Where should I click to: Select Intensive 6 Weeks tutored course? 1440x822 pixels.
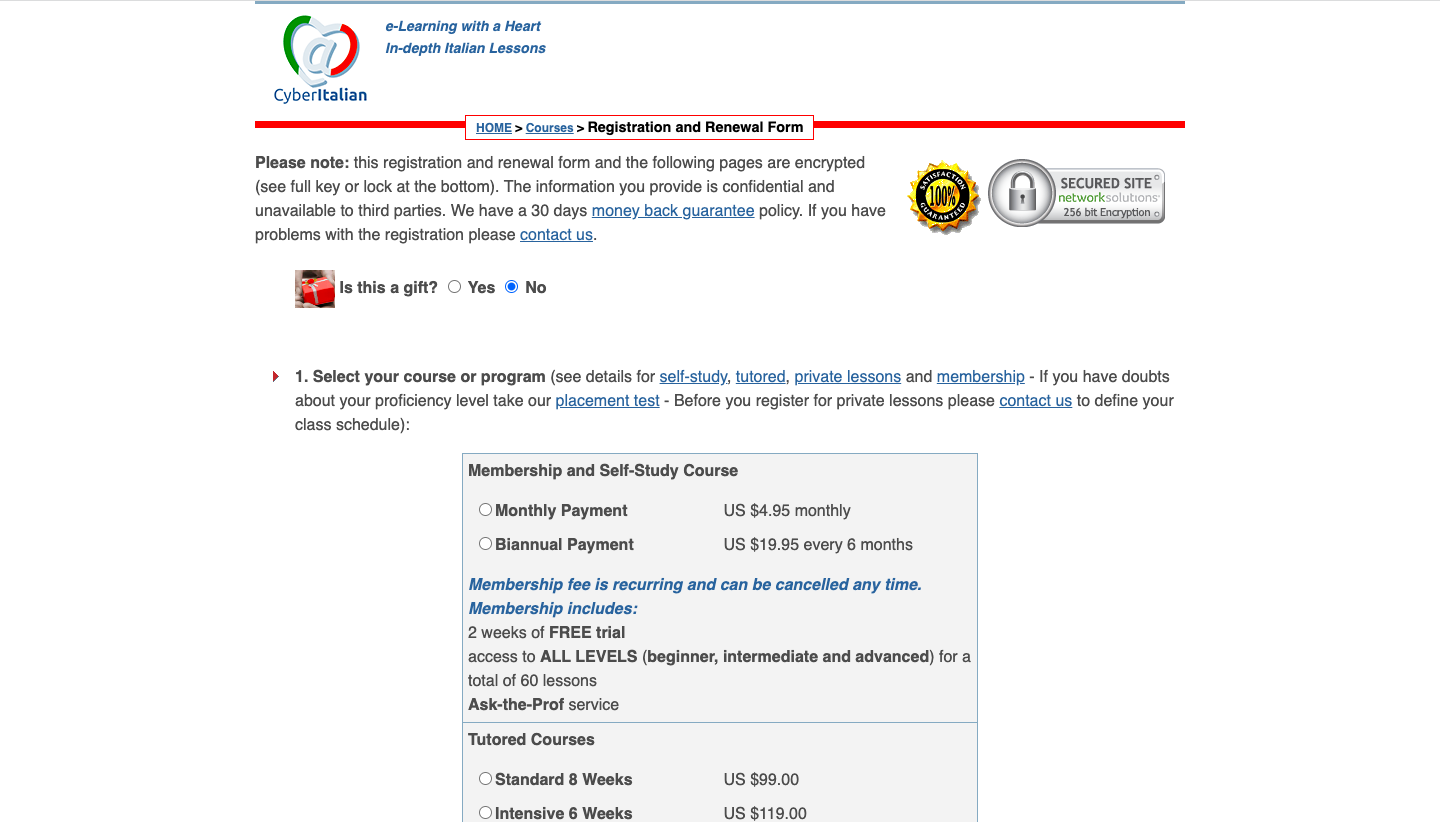(x=485, y=813)
